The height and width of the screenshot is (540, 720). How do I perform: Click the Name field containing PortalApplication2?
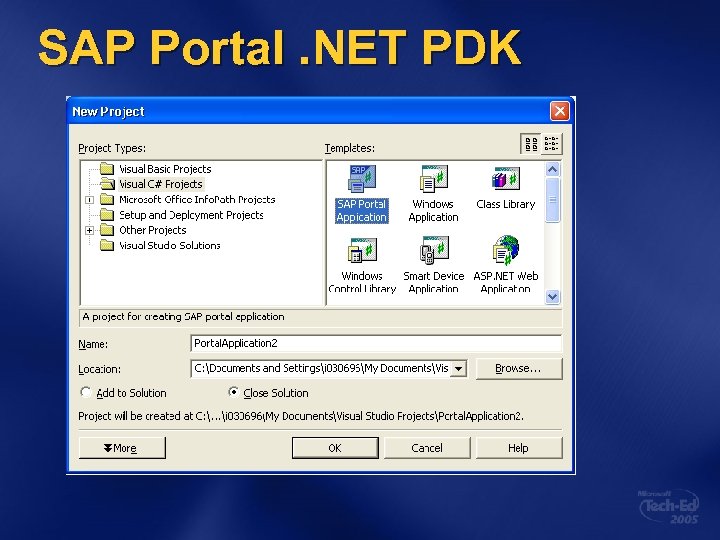(x=376, y=343)
